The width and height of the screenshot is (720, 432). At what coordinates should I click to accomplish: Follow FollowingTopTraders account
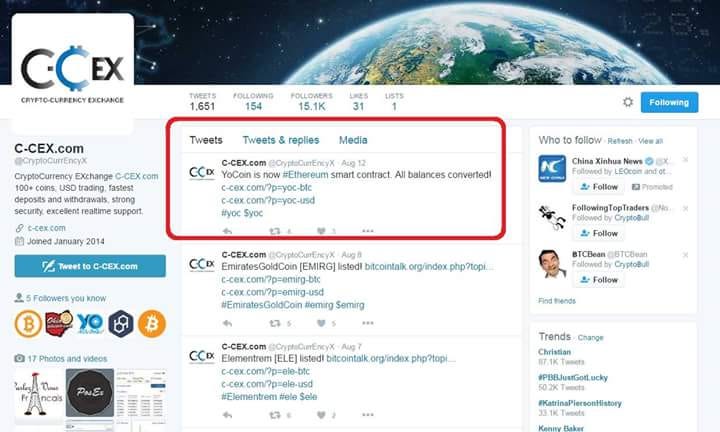[x=599, y=233]
